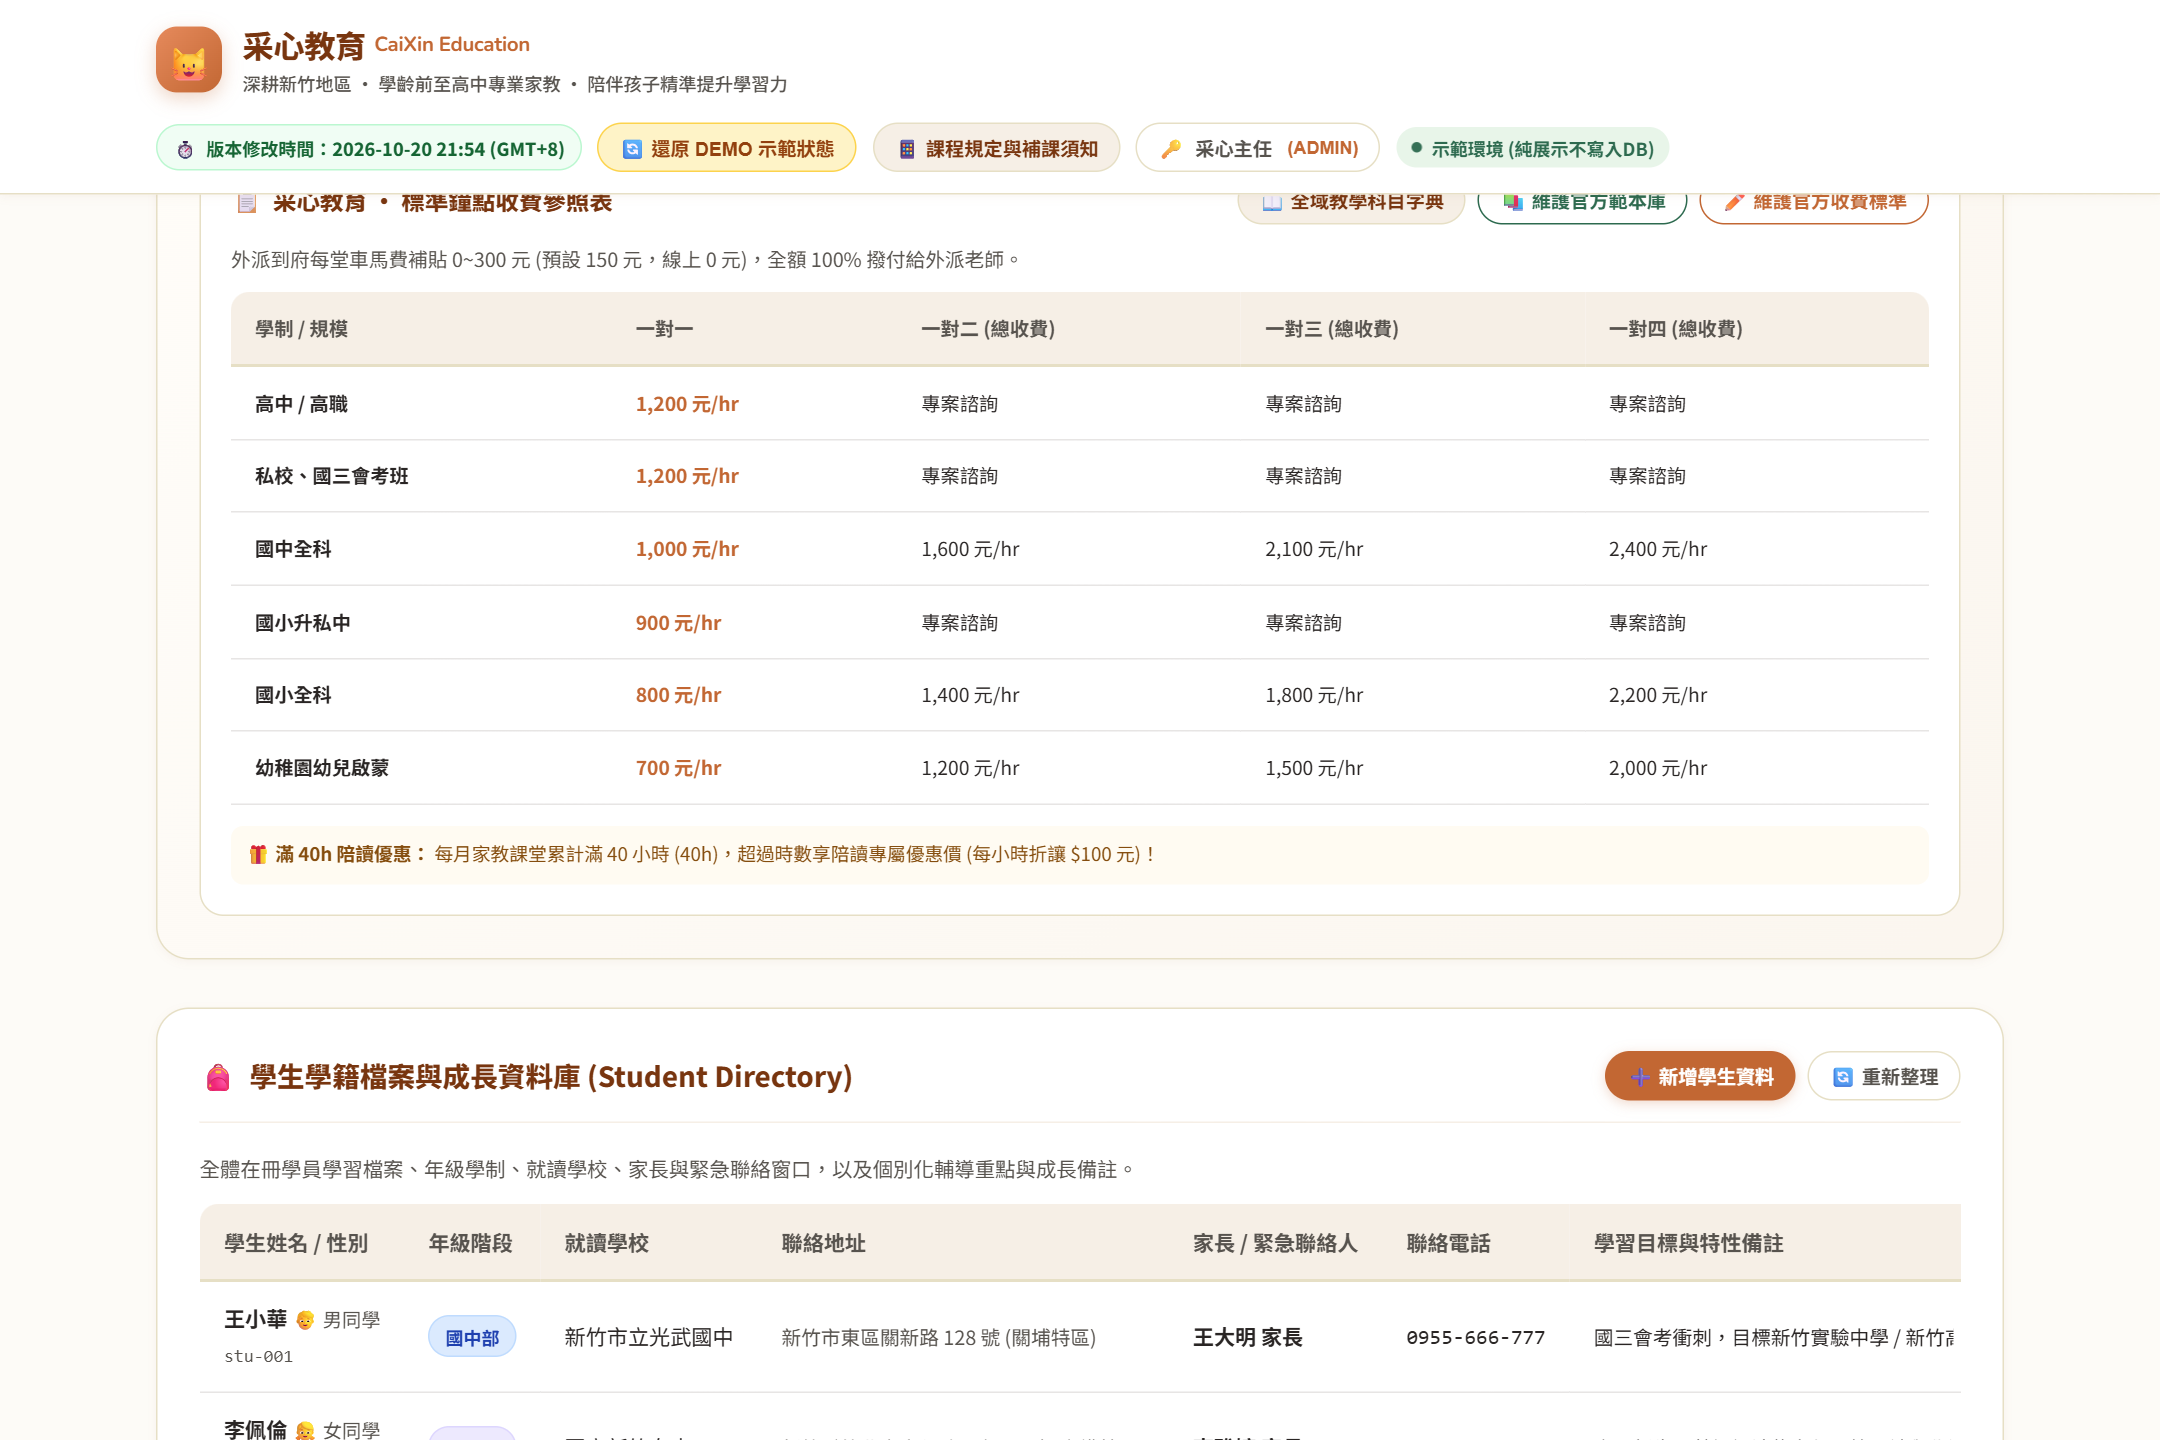Open 課程規定與補課須知 rules

coord(996,148)
